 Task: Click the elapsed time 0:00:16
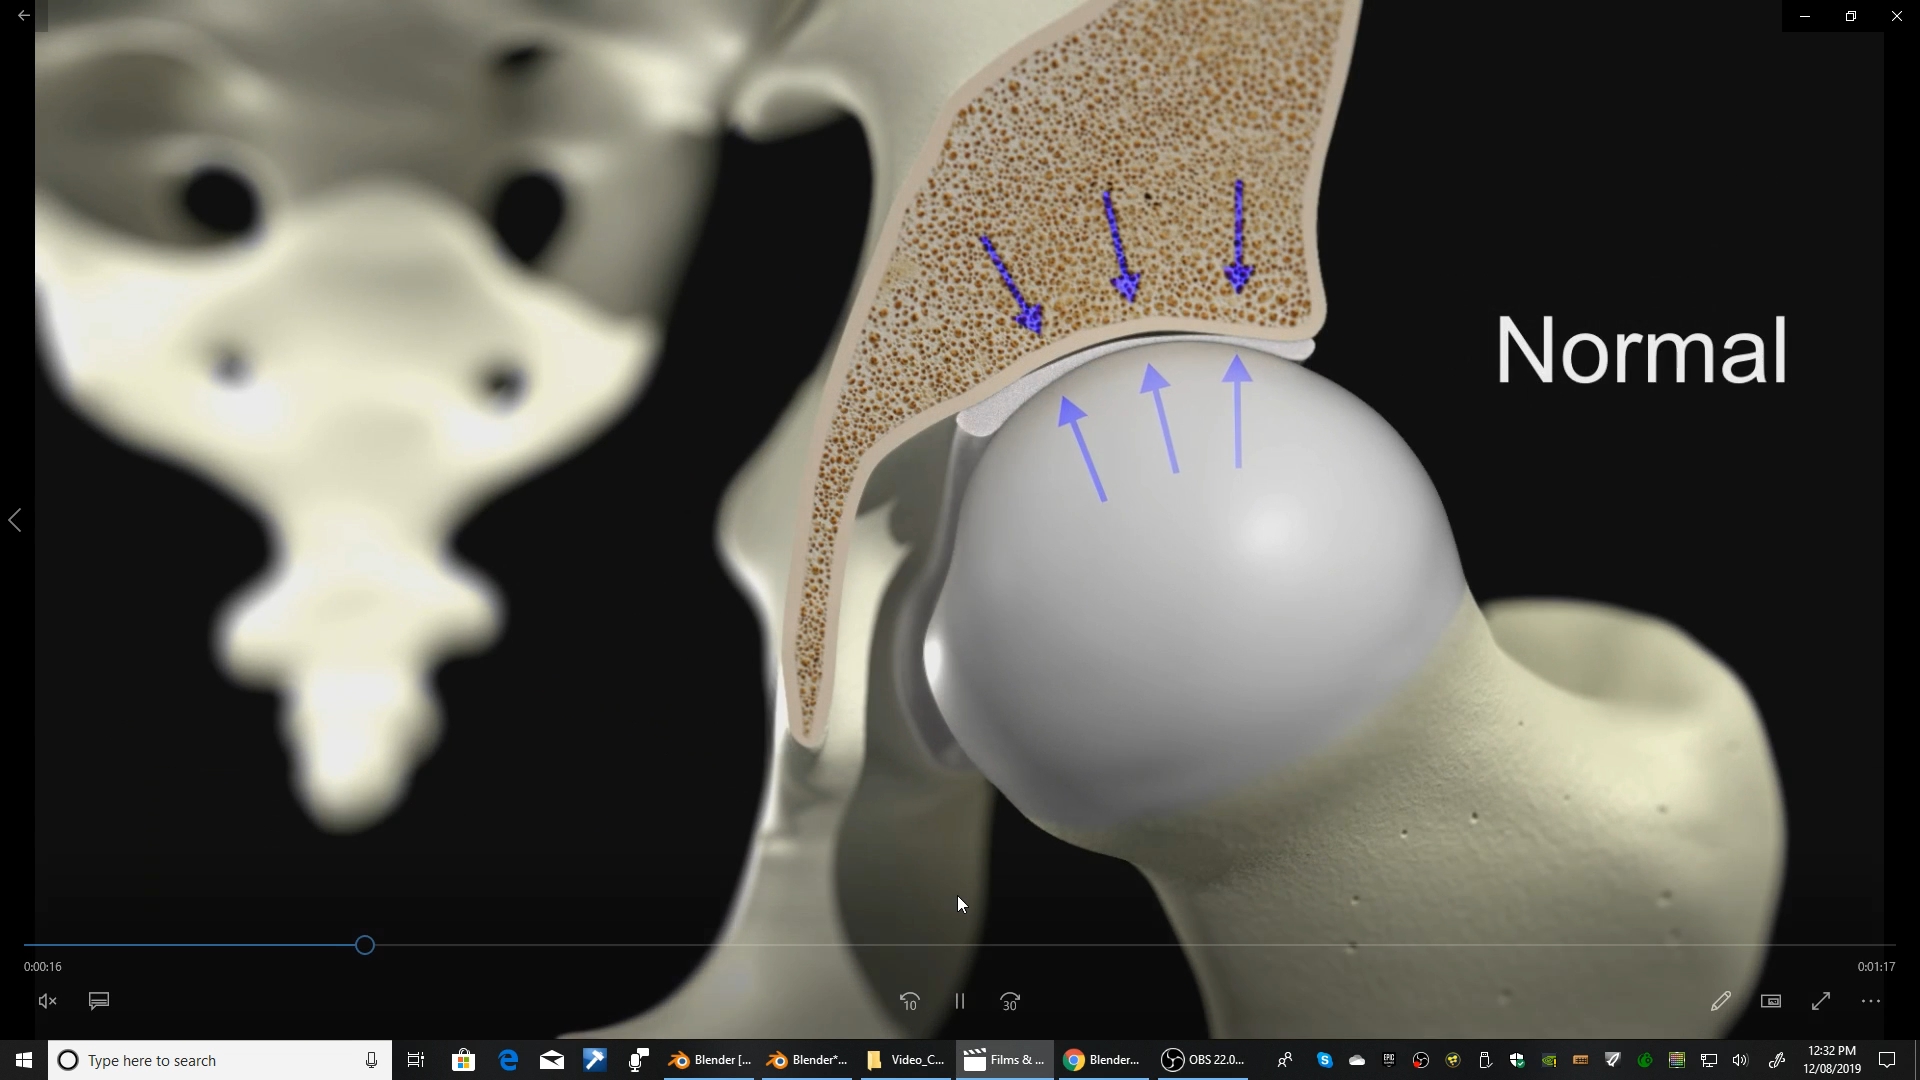tap(43, 967)
